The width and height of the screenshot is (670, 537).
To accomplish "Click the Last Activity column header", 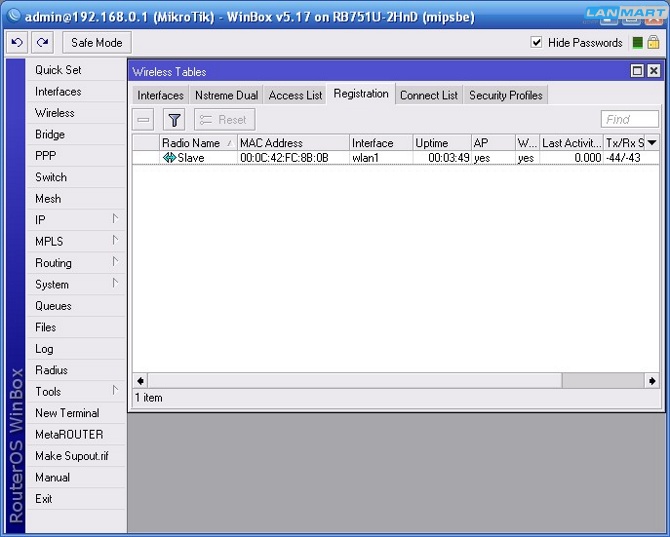I will click(571, 143).
